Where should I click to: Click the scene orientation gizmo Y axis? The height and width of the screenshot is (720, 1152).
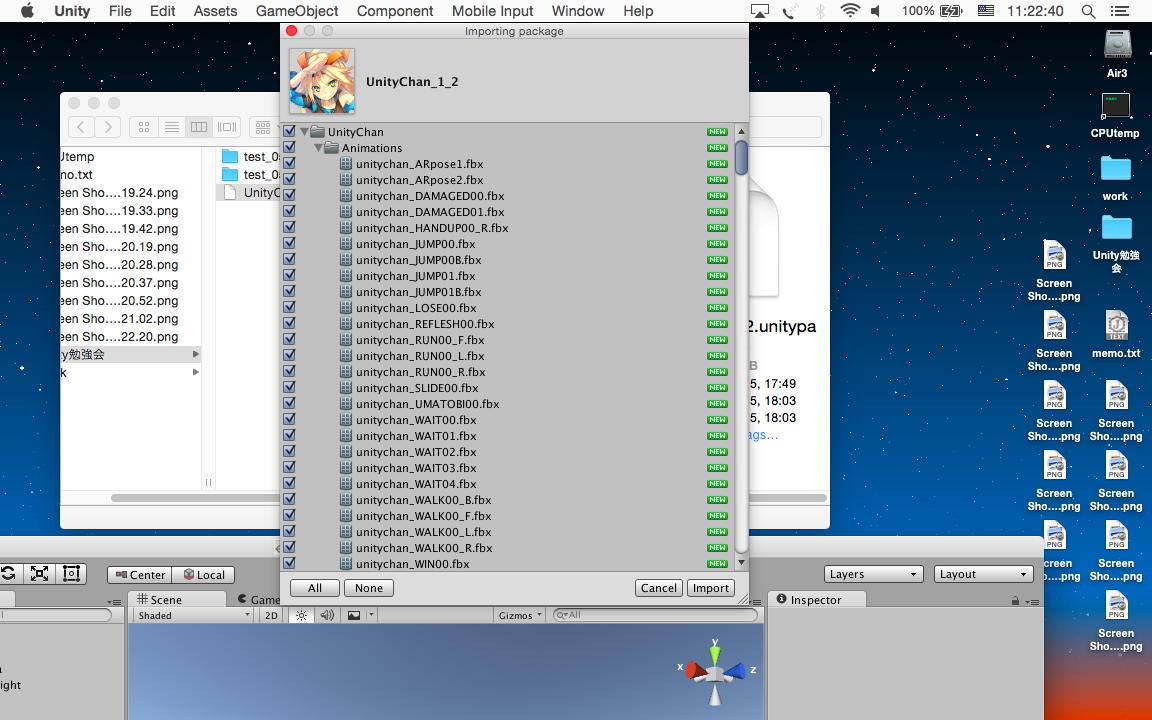coord(715,650)
